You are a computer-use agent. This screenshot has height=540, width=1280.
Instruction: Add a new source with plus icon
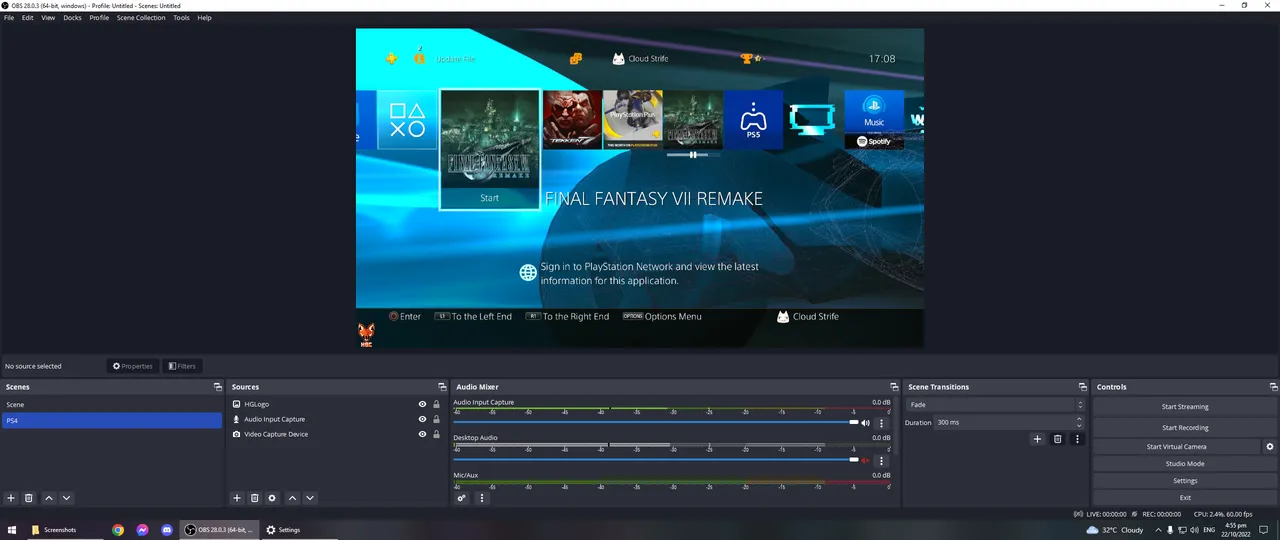click(237, 498)
